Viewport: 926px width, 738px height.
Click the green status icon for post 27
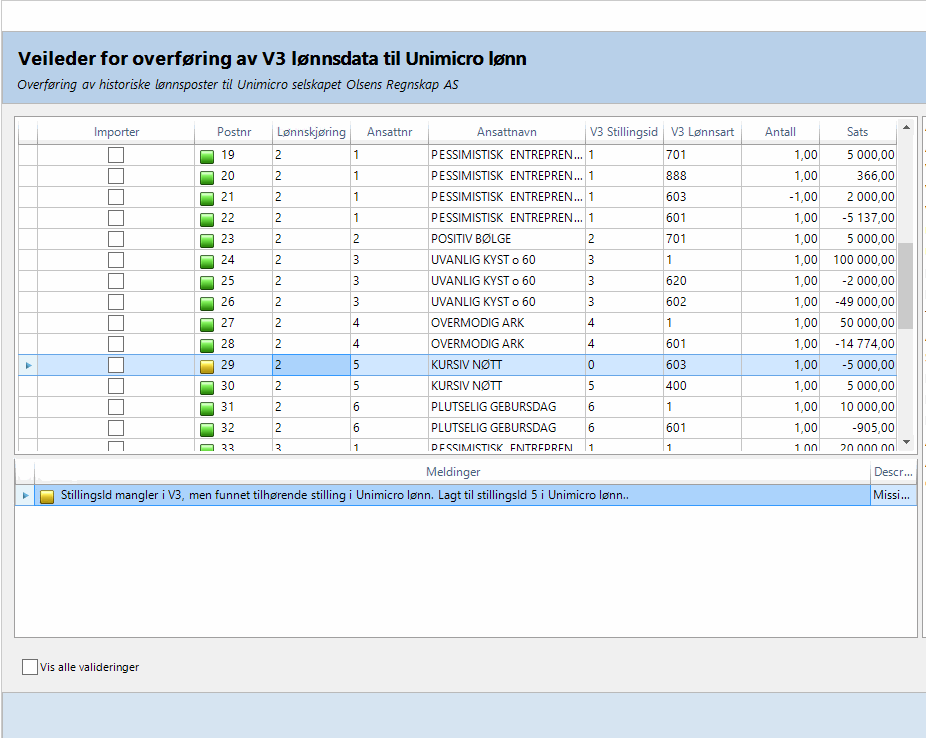tap(207, 324)
